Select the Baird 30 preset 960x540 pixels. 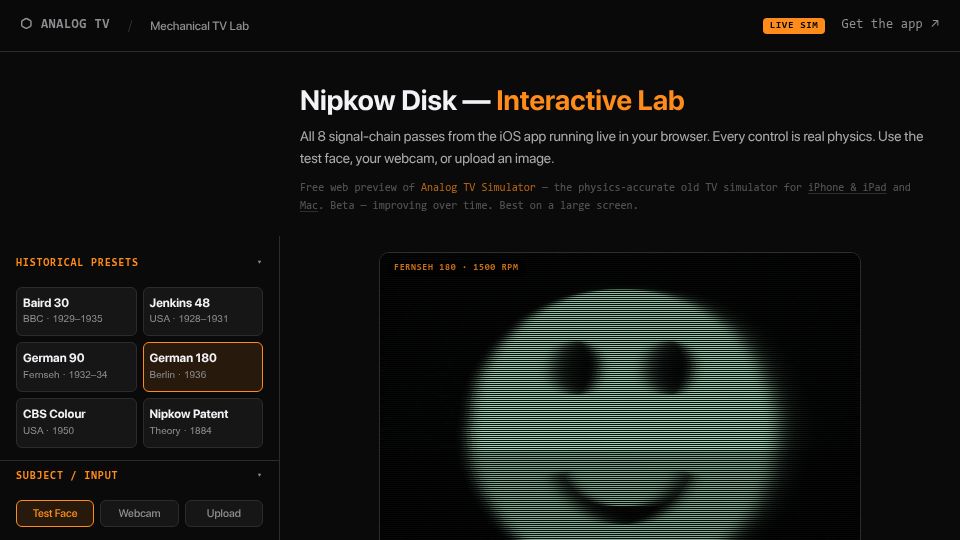click(77, 311)
